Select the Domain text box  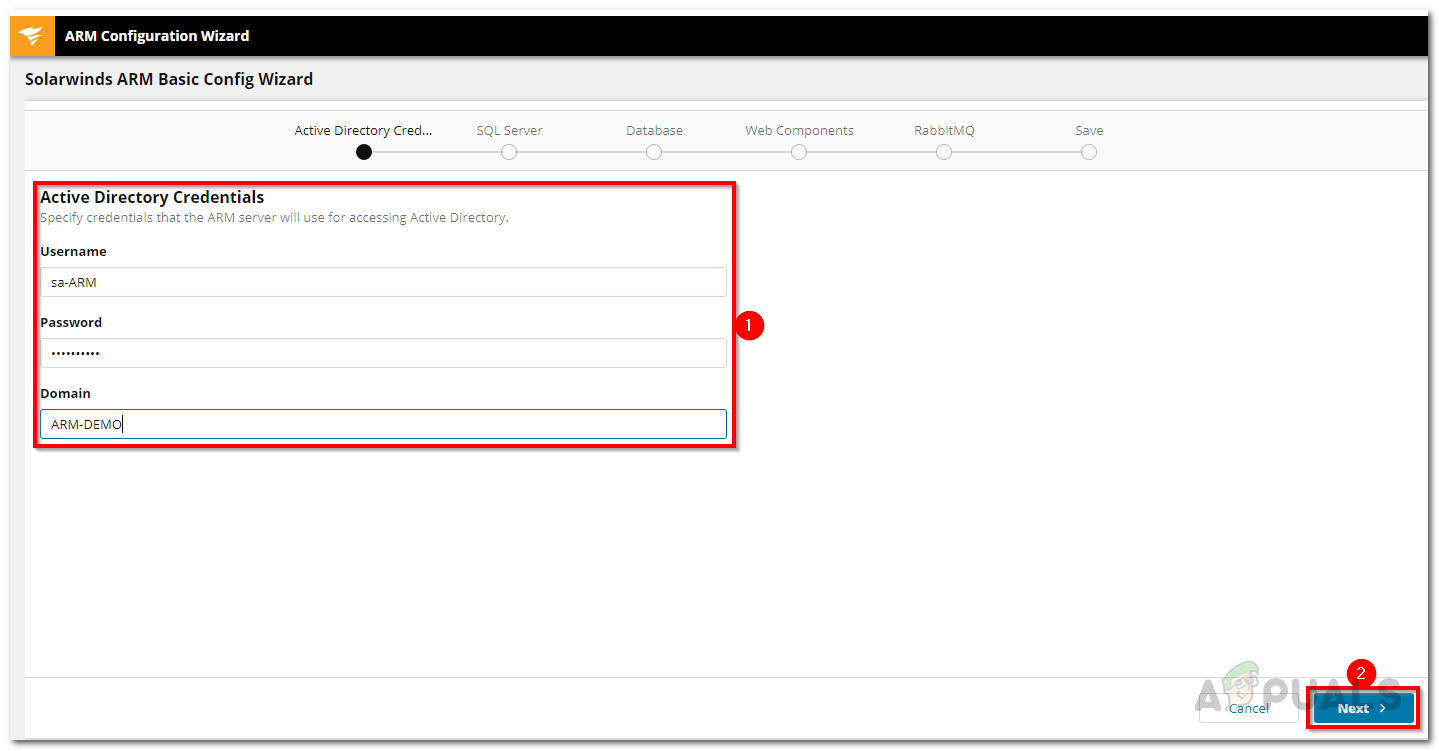[383, 424]
